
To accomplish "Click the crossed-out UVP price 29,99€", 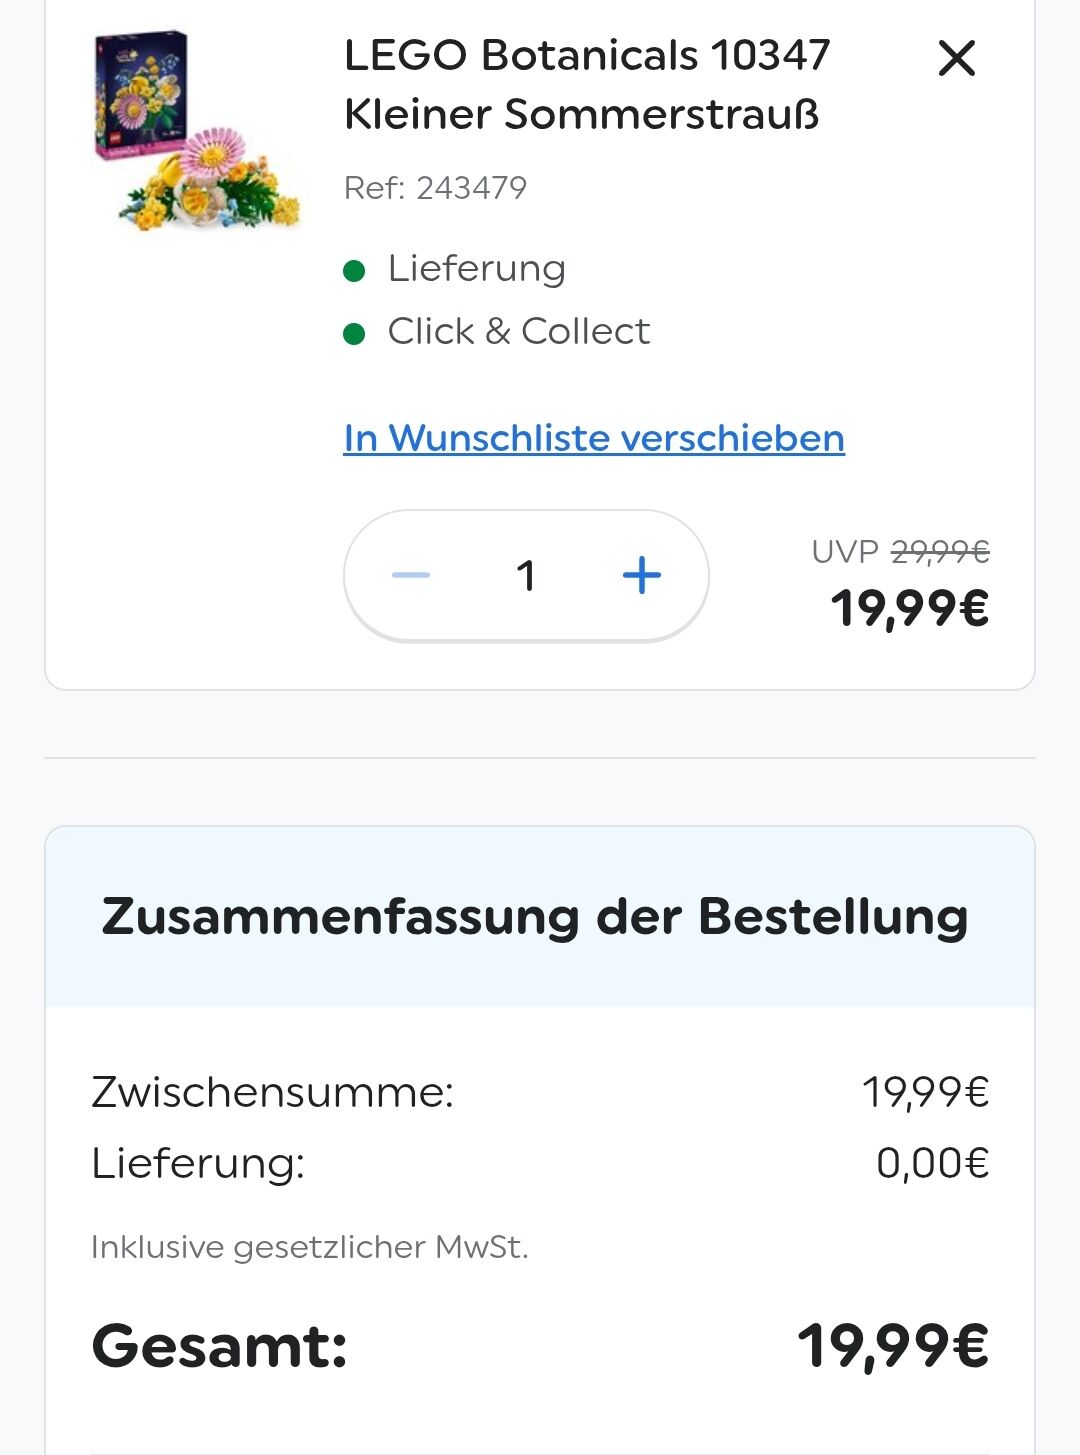I will click(x=940, y=551).
